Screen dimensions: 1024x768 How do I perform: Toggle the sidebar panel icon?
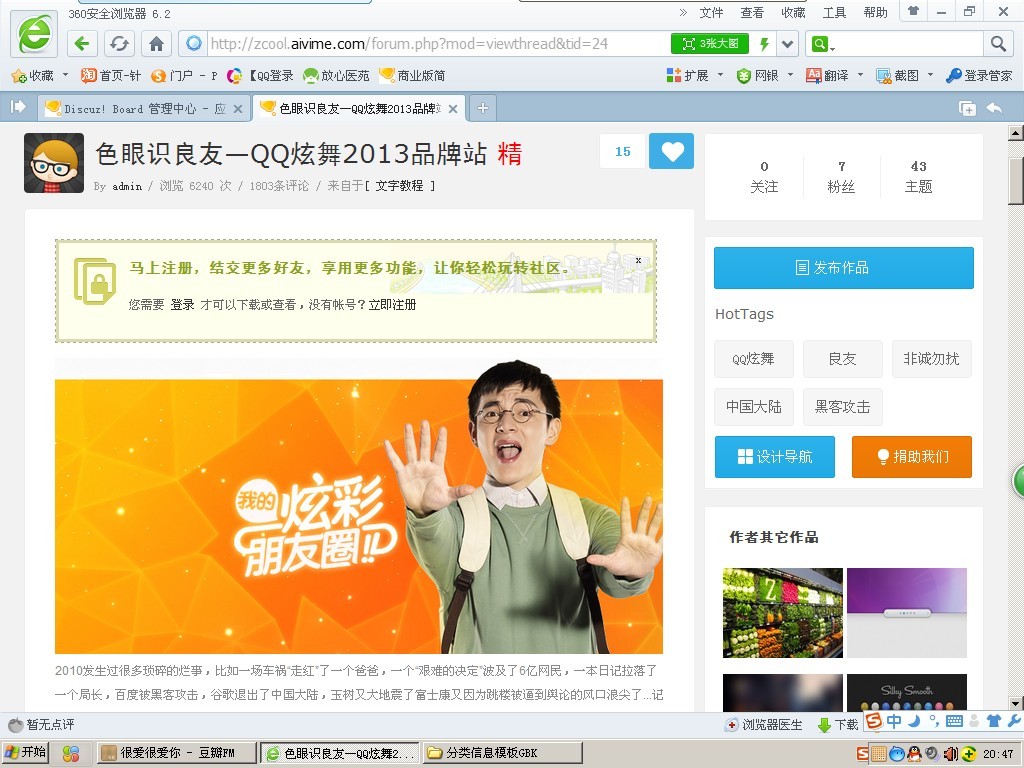pos(18,106)
